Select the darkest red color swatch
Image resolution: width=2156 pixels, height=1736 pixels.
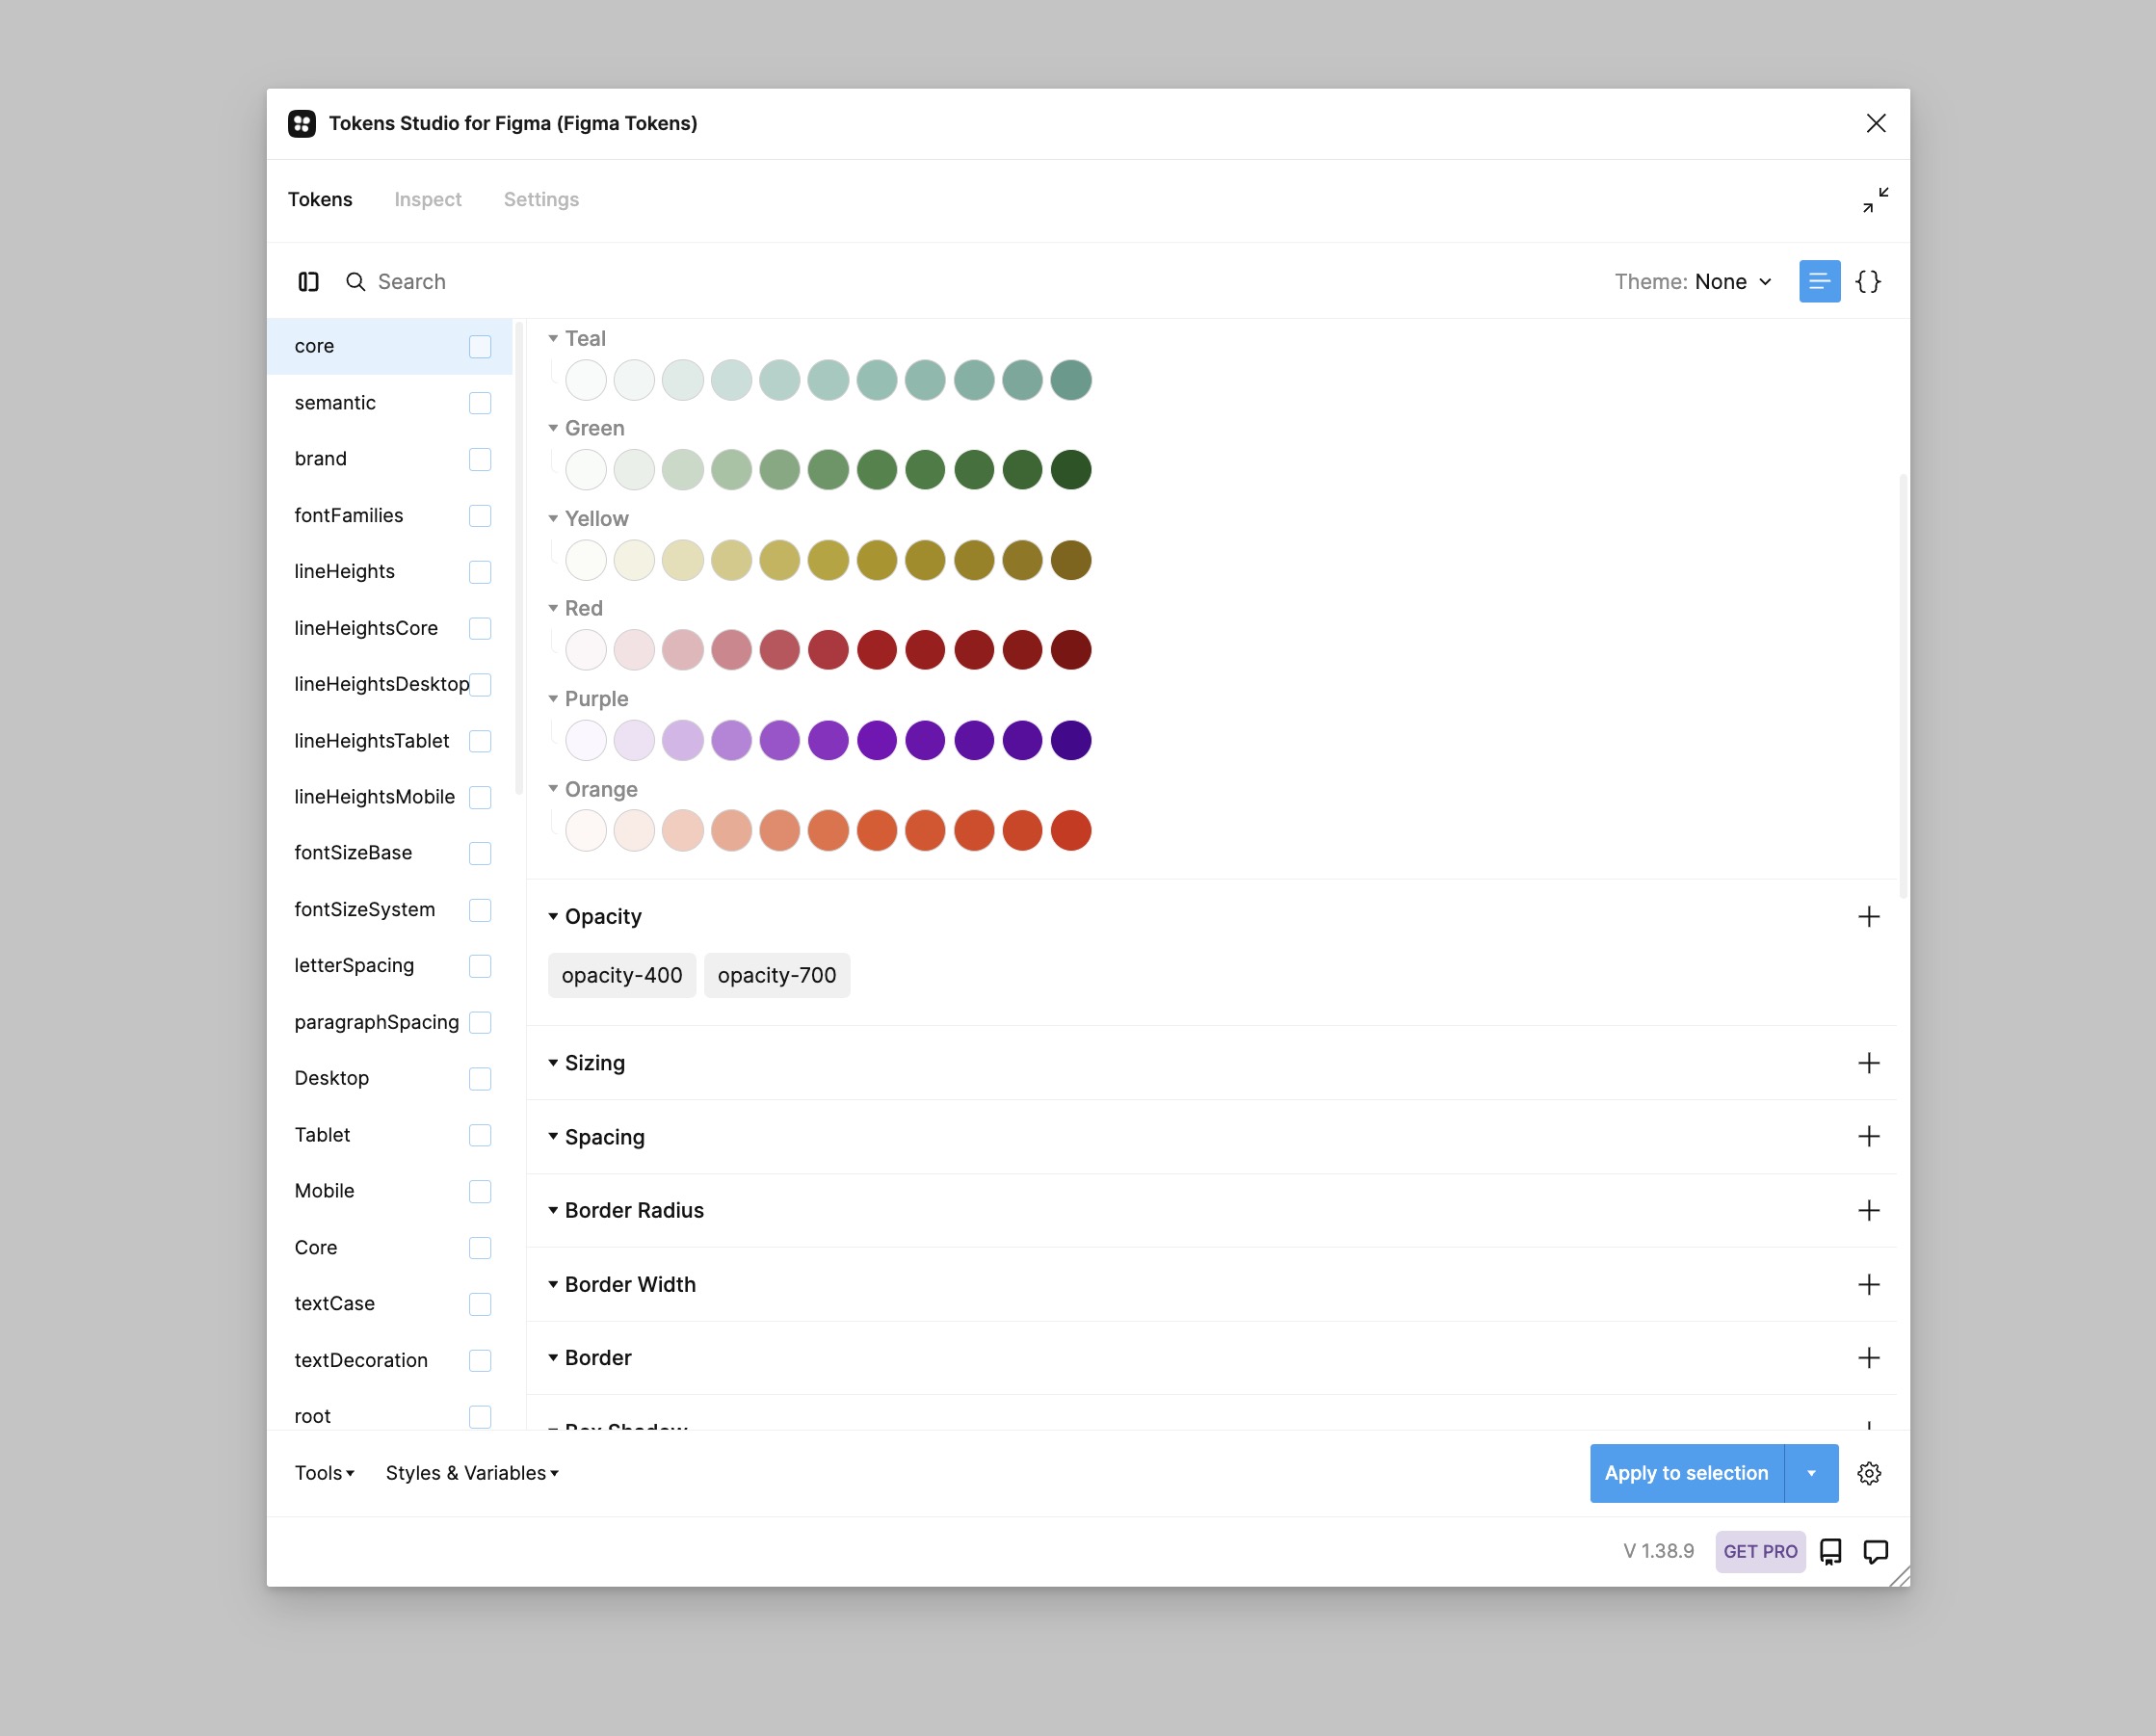(1071, 649)
